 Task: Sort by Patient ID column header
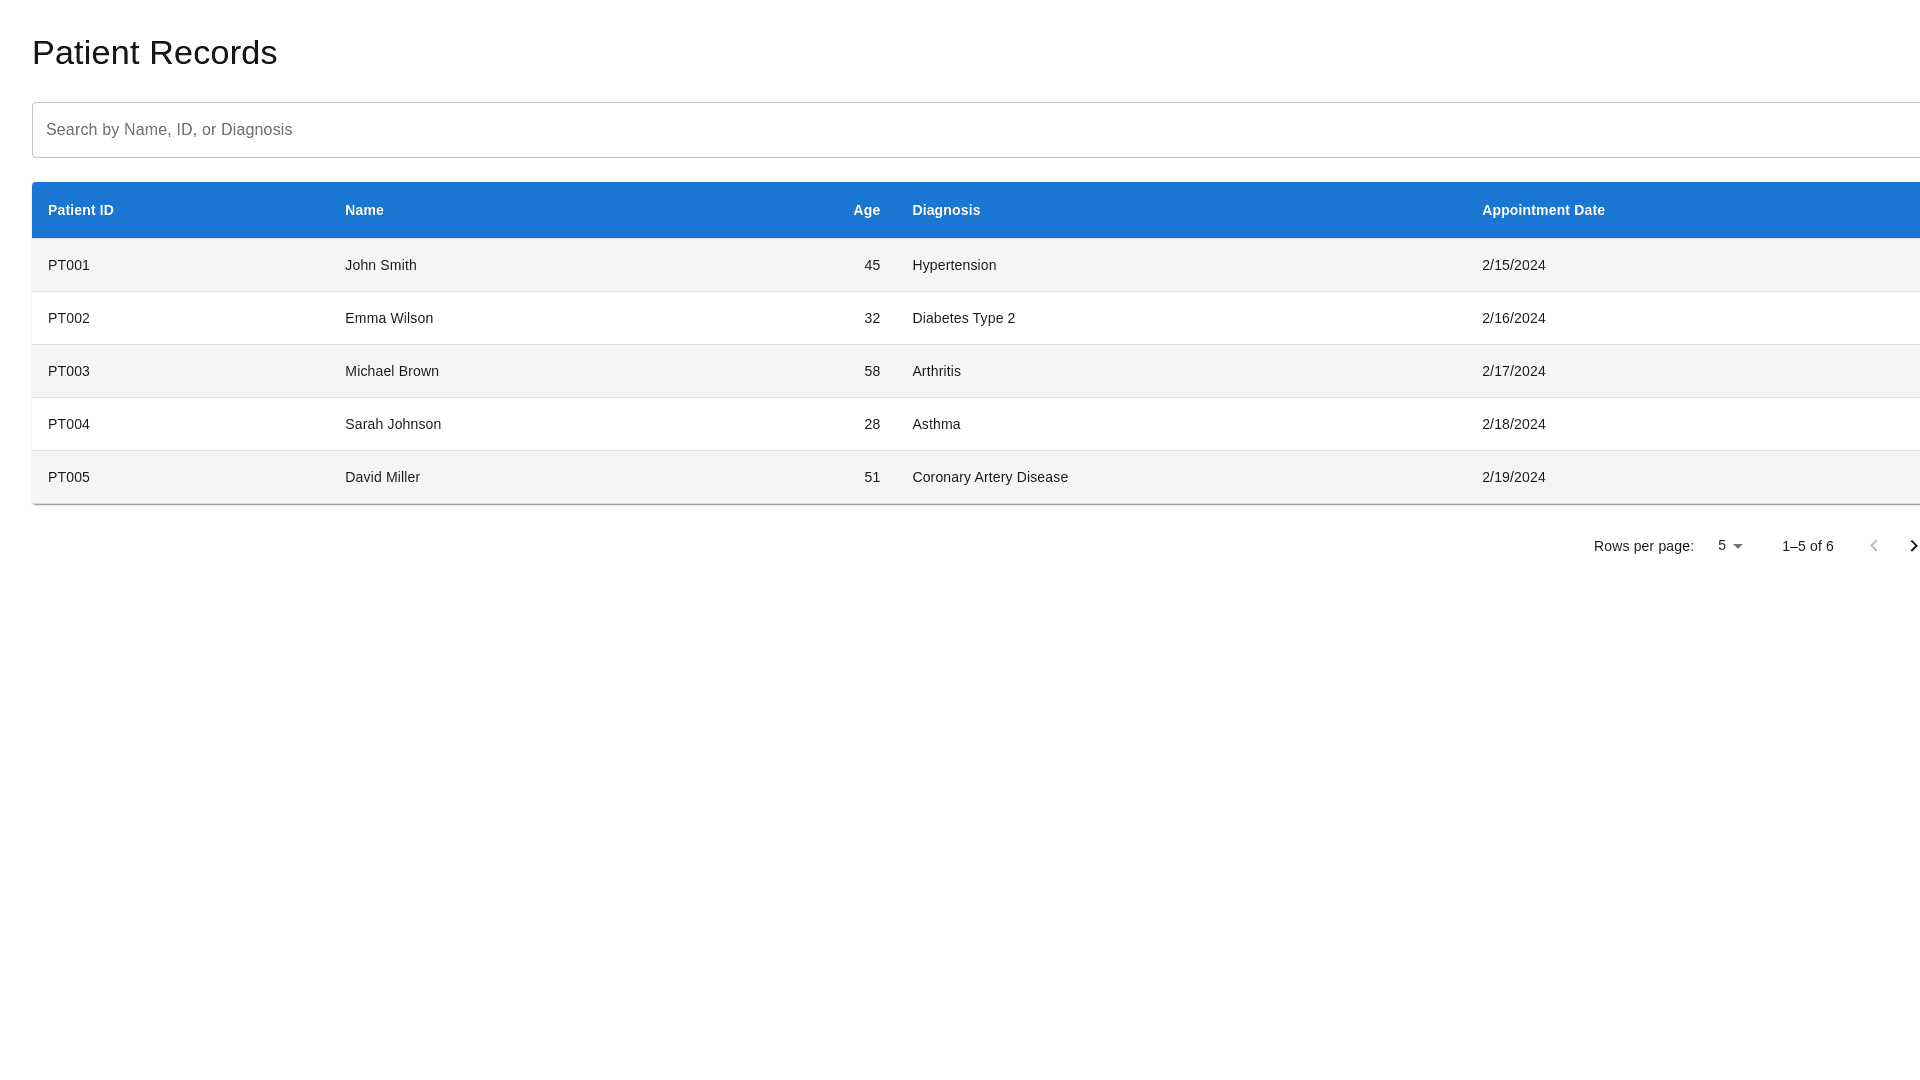81,210
